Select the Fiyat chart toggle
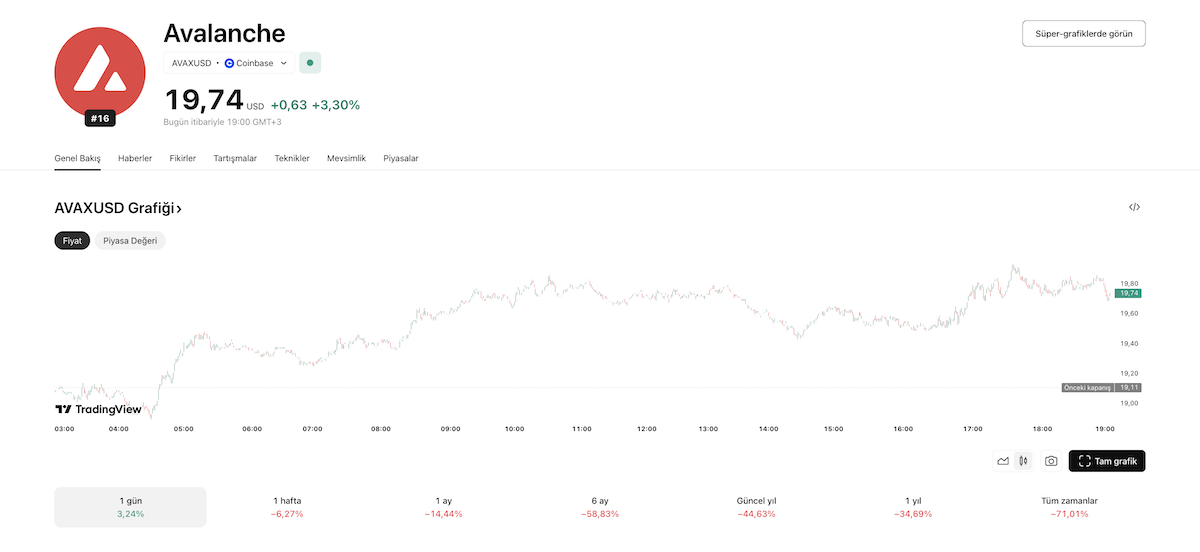Image resolution: width=1200 pixels, height=552 pixels. [x=72, y=241]
